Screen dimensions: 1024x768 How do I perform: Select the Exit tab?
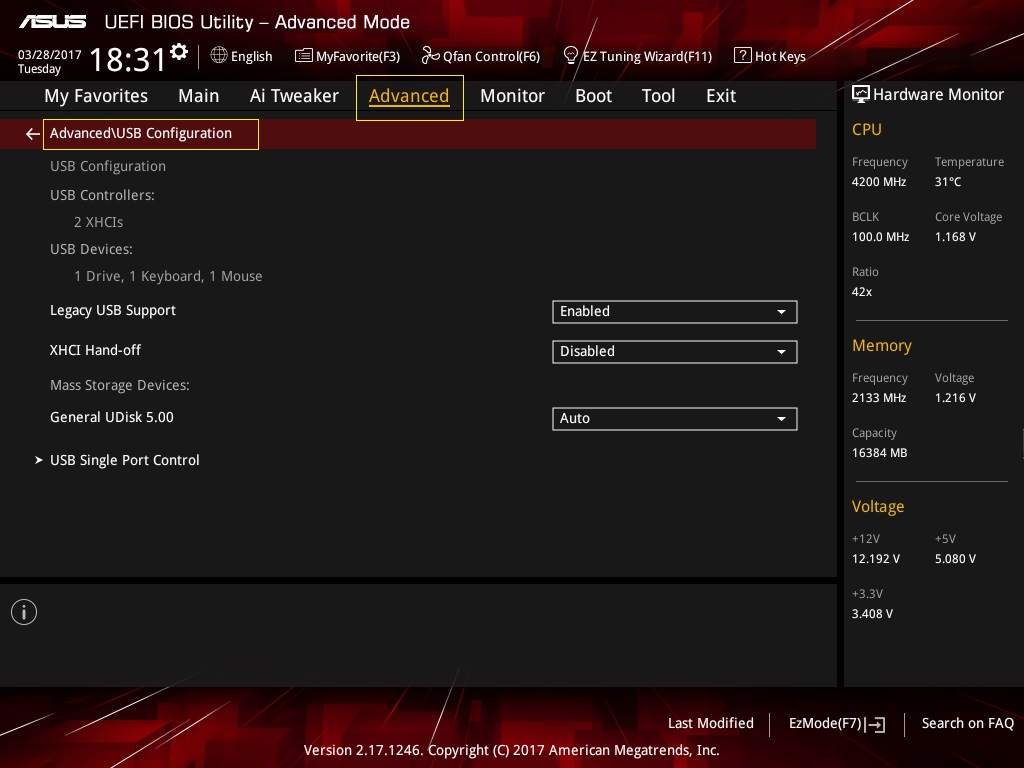tap(721, 96)
